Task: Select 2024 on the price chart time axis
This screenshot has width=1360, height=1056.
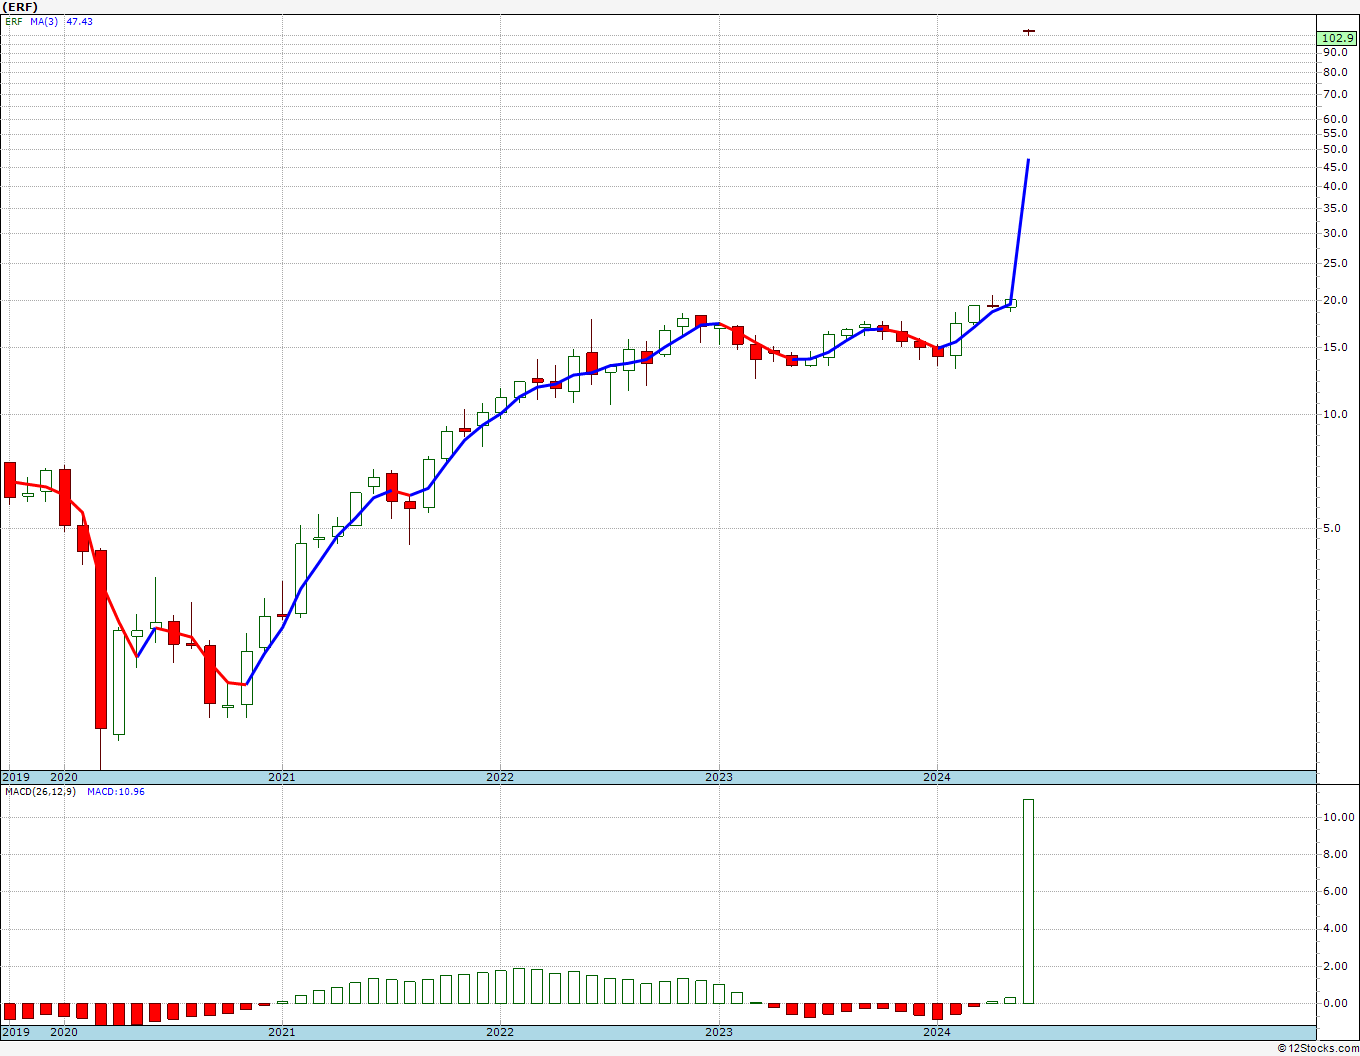Action: (x=937, y=777)
